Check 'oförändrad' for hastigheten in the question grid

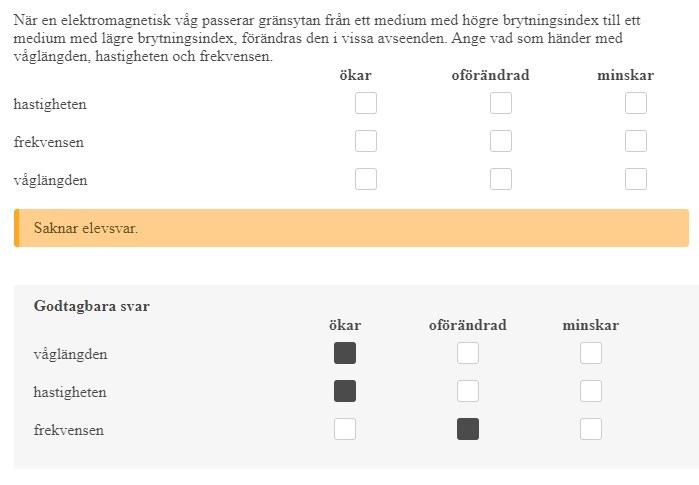pyautogui.click(x=501, y=104)
